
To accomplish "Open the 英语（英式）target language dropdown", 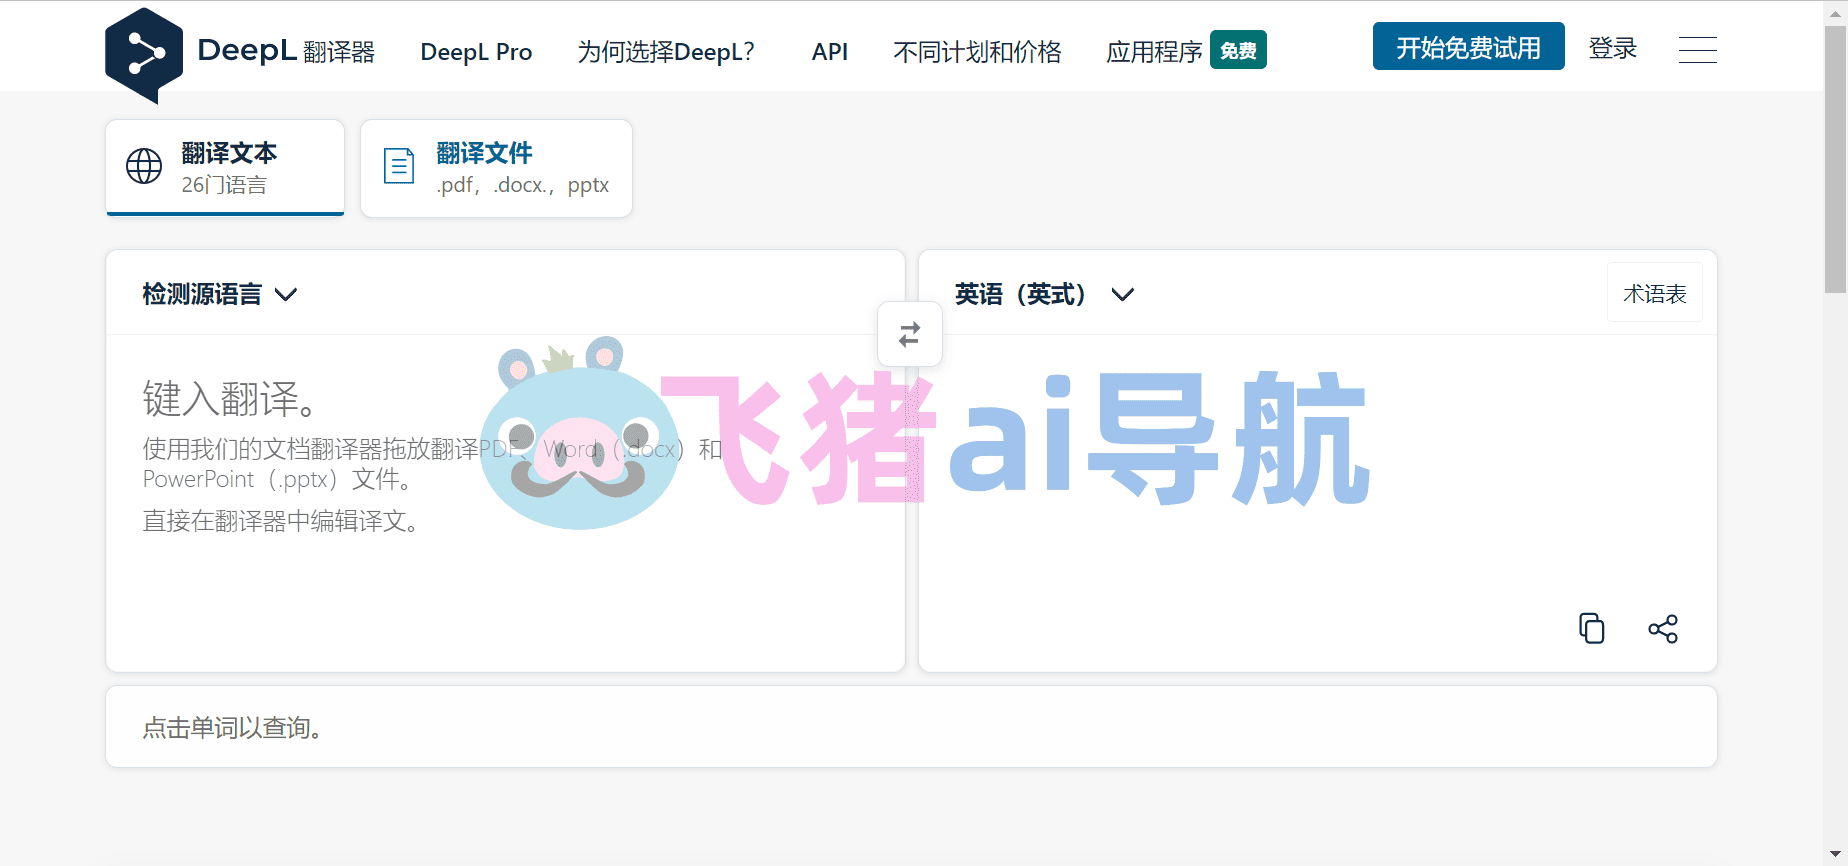I will pyautogui.click(x=1044, y=294).
